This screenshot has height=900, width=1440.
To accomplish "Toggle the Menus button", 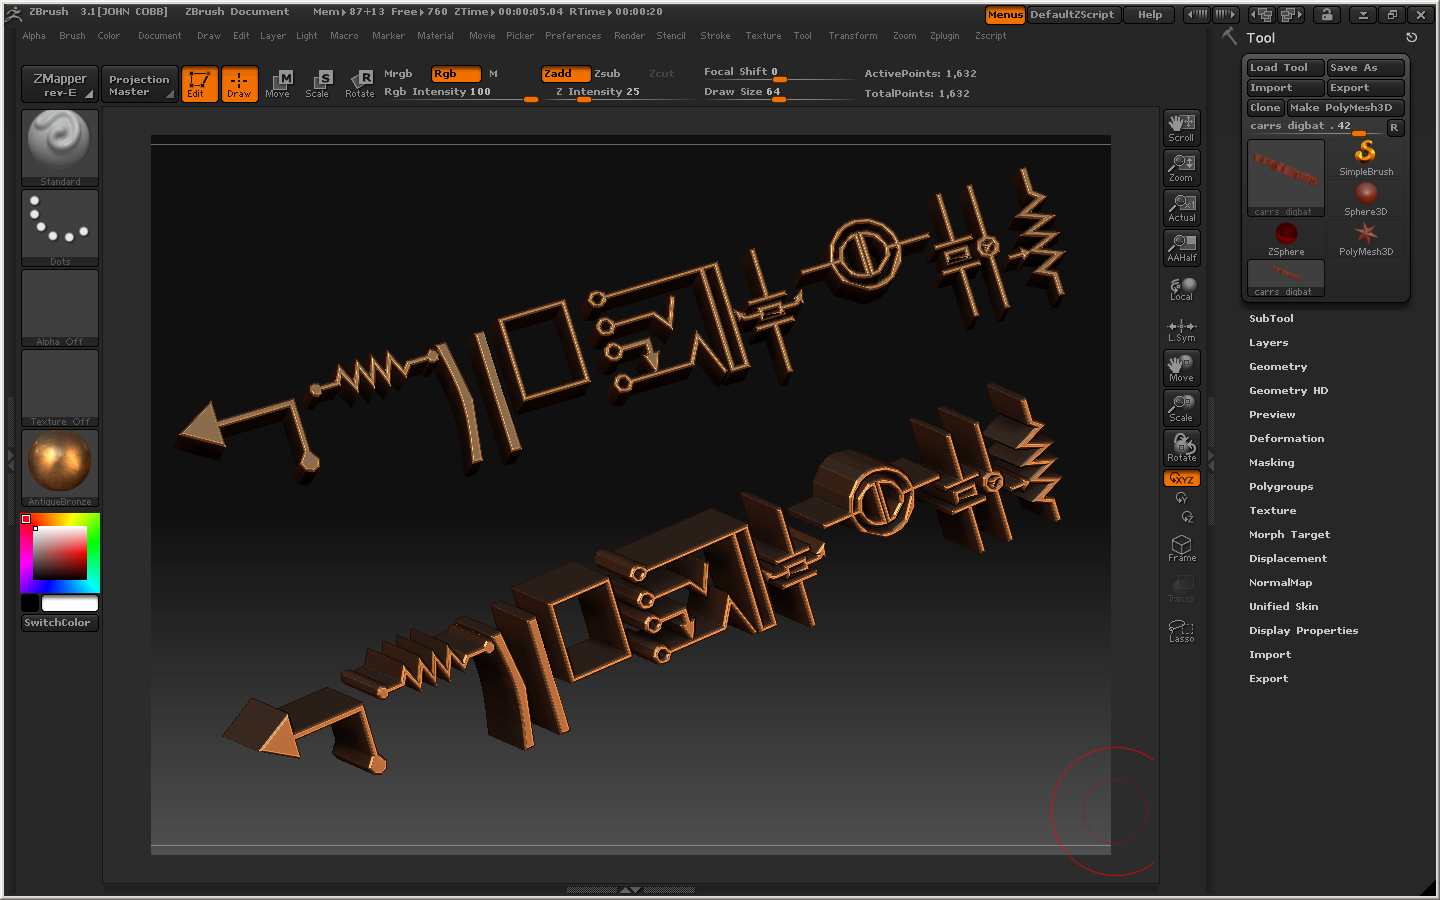I will [1005, 15].
